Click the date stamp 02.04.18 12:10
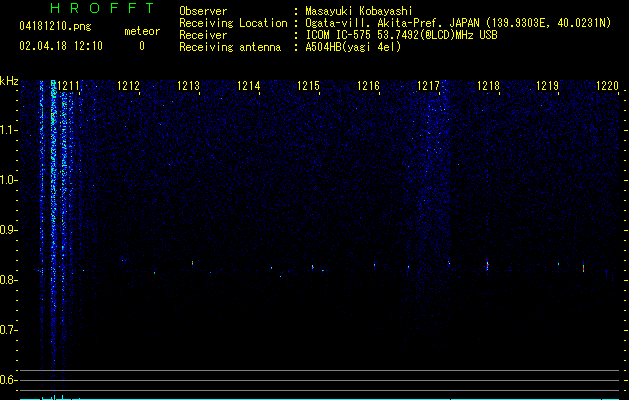The image size is (629, 400). click(x=61, y=46)
